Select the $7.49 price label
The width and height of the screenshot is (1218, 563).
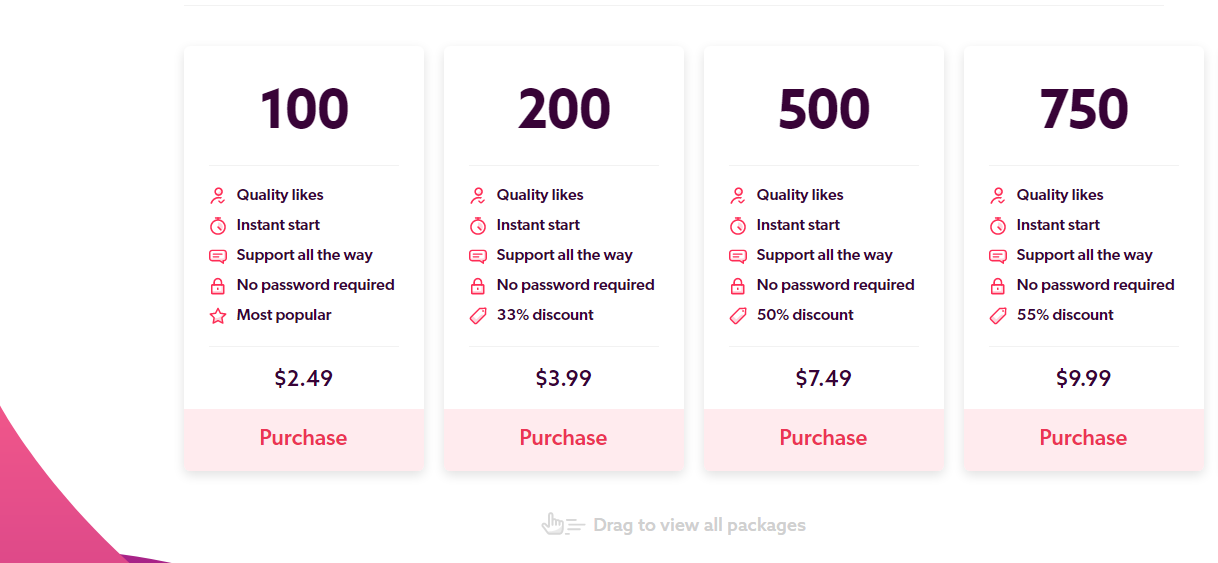[823, 378]
